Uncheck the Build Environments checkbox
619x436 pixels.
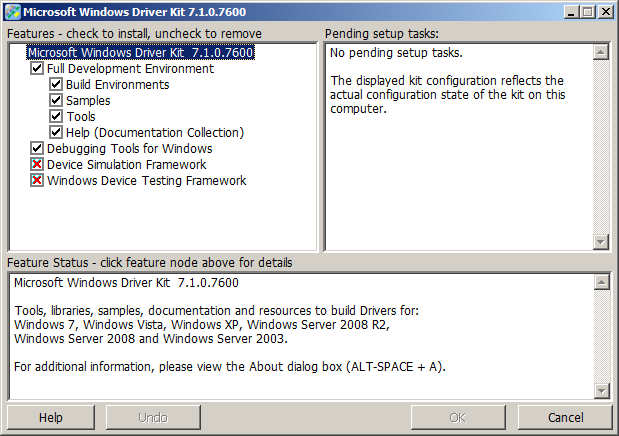(56, 84)
